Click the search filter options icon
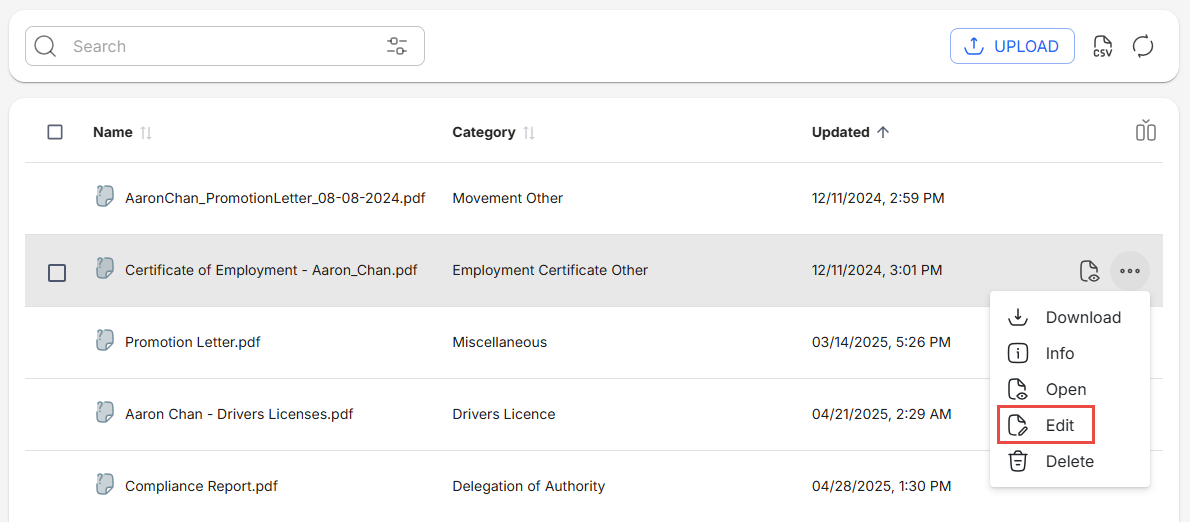The height and width of the screenshot is (522, 1190). click(397, 46)
